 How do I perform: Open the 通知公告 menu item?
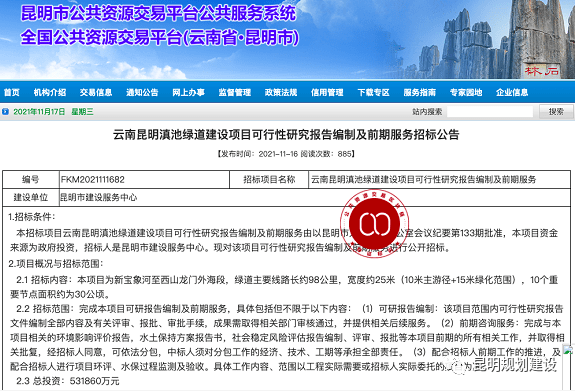[x=142, y=92]
